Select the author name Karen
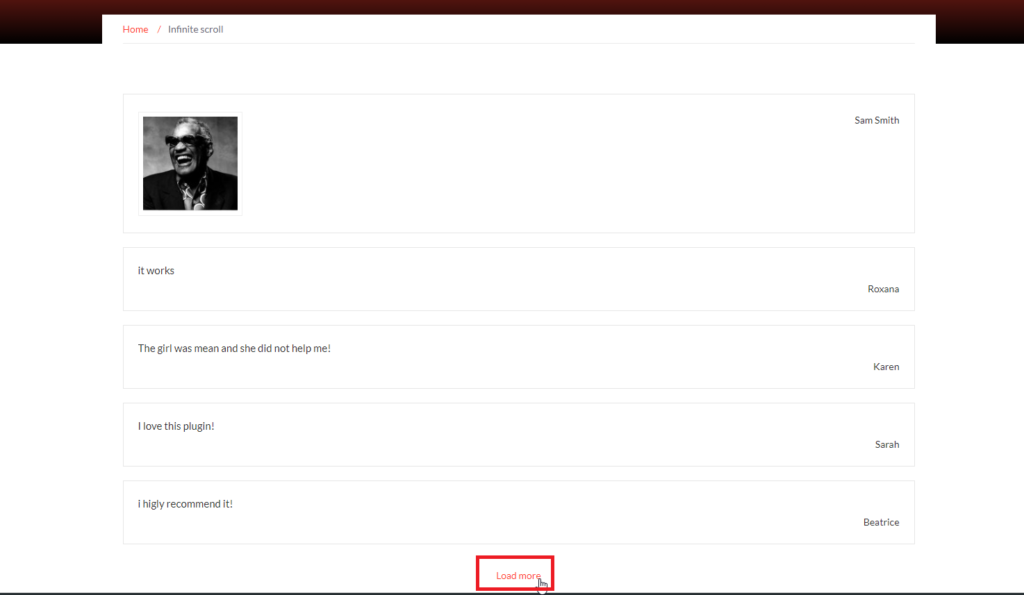Screen dimensions: 1024x595 [886, 366]
